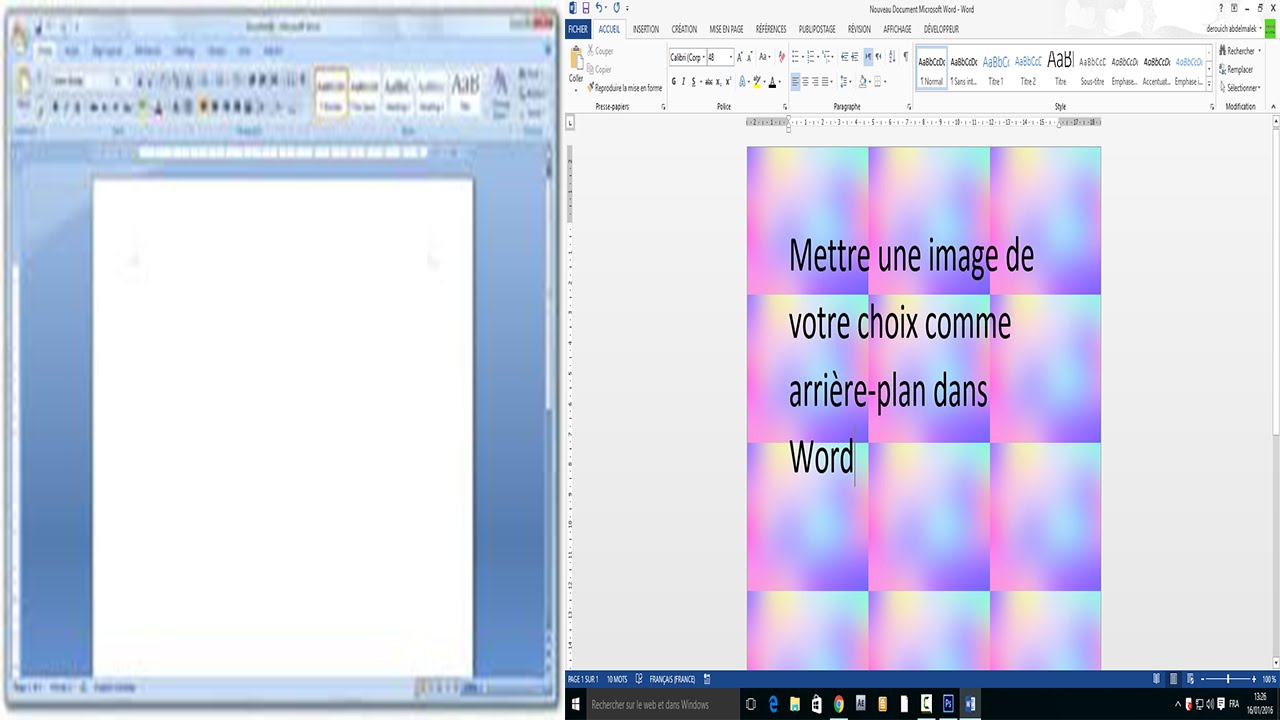Open the INSERTION ribbon tab
1280x720 pixels.
[645, 30]
